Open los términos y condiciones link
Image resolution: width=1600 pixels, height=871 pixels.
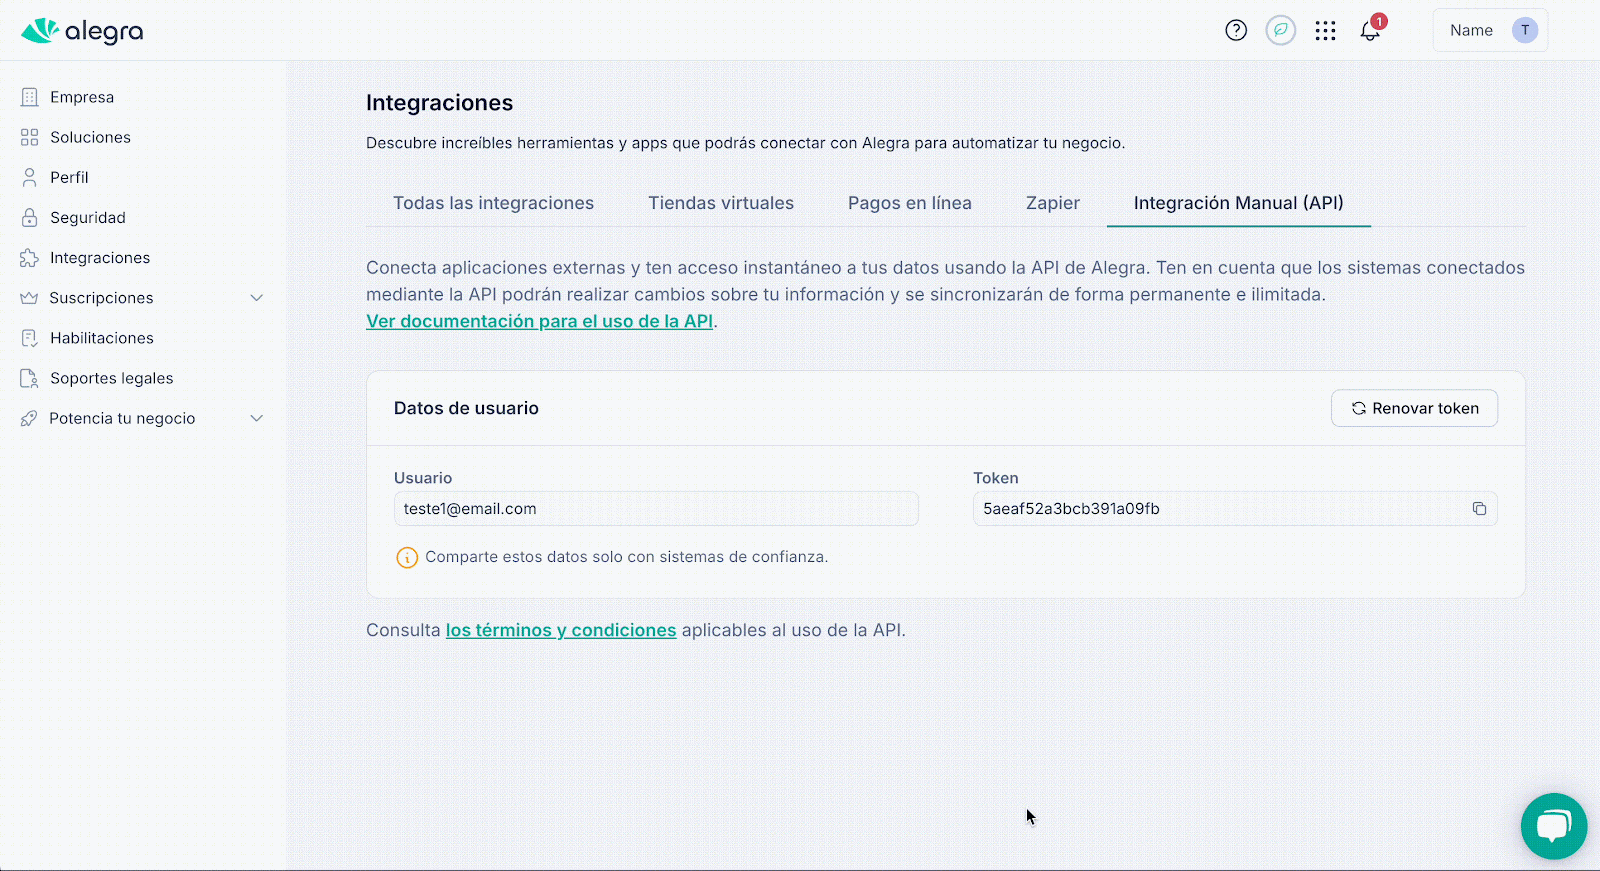click(x=561, y=630)
